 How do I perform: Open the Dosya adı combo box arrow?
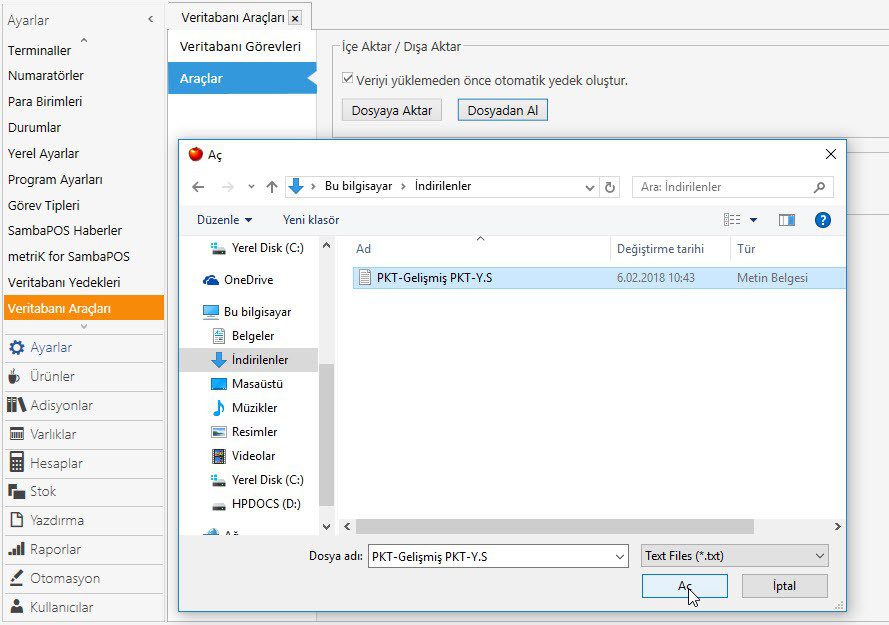[x=620, y=556]
